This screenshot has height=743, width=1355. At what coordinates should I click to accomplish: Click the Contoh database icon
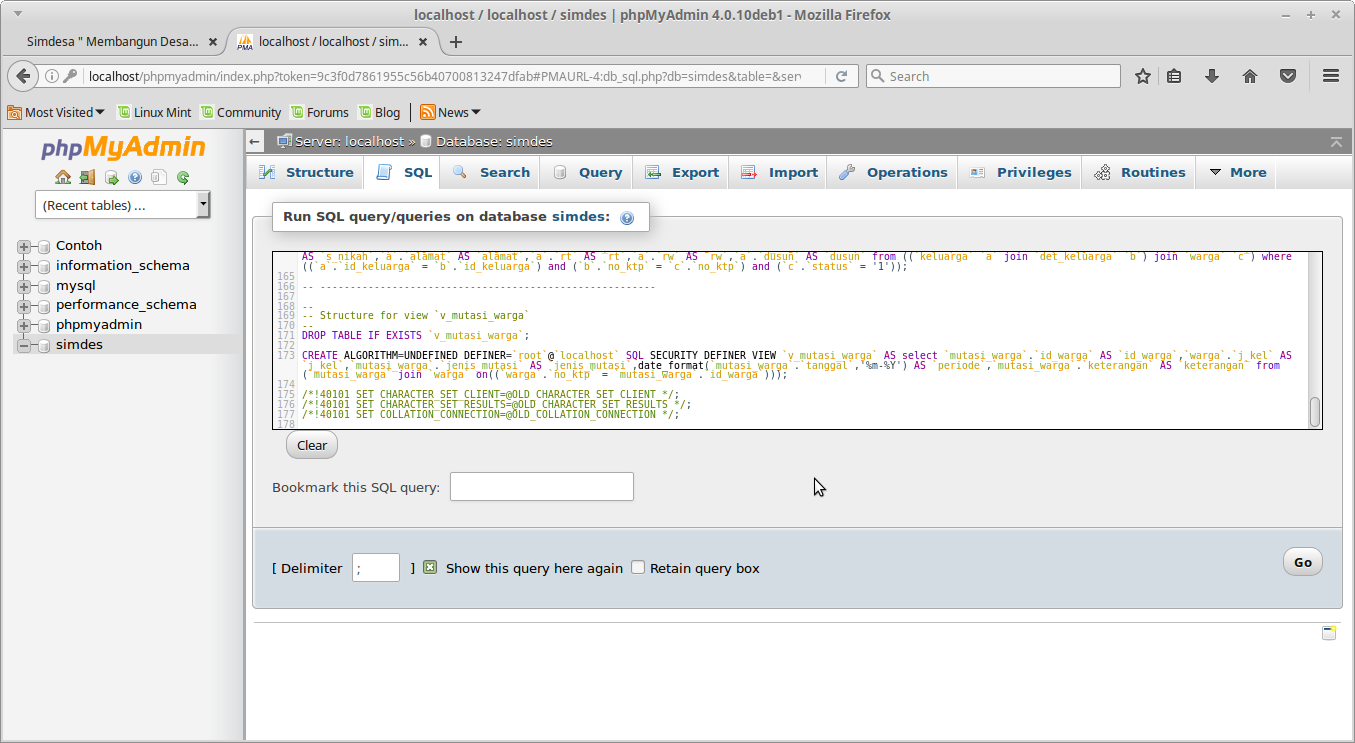[x=43, y=246]
